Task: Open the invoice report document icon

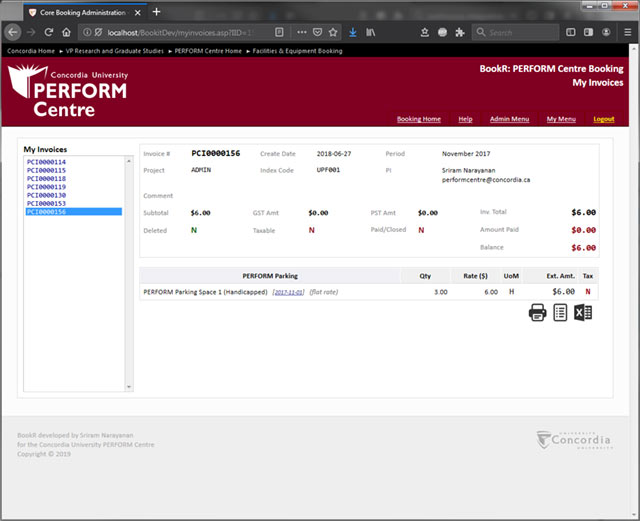Action: tap(561, 313)
